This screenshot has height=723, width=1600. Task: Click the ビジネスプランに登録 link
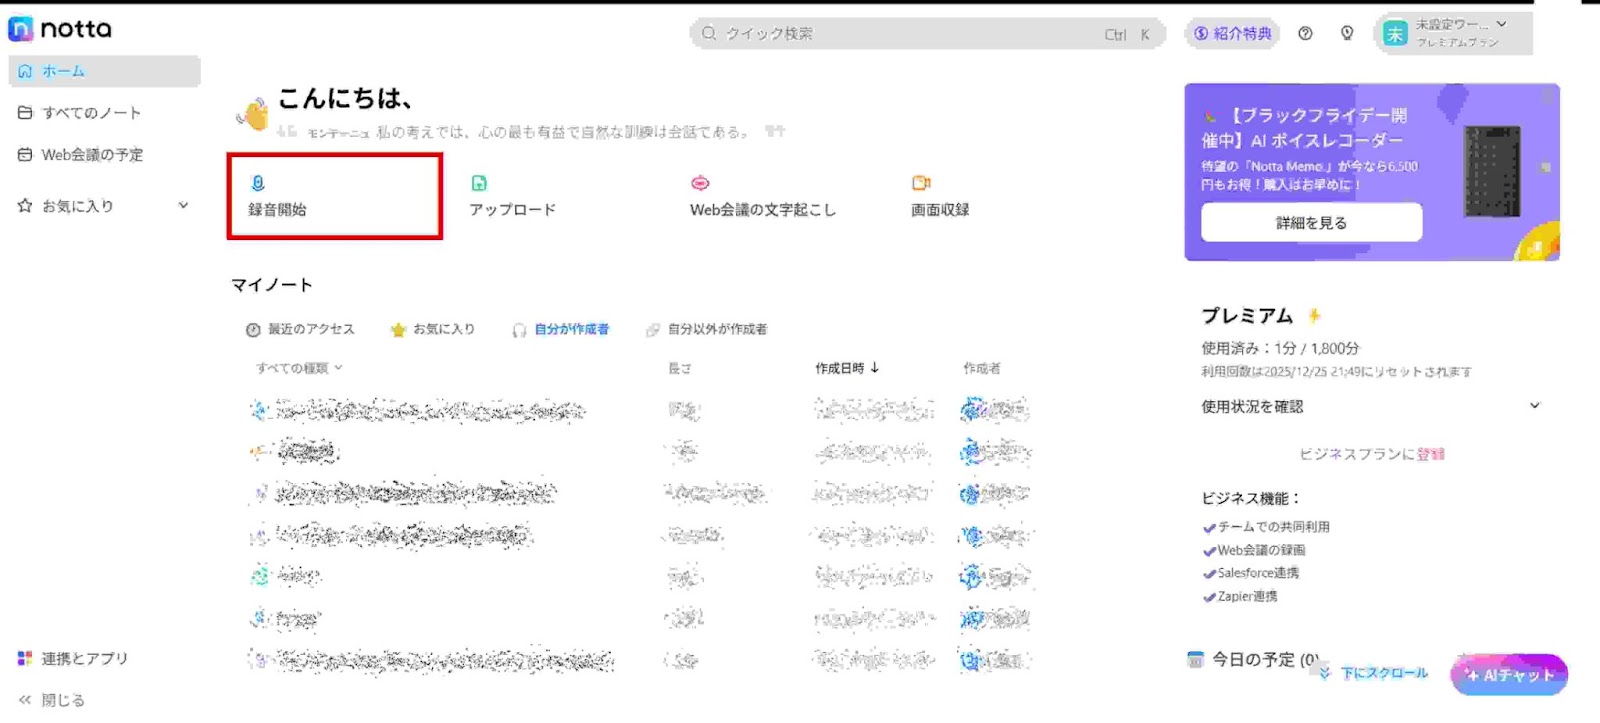[x=1371, y=454]
